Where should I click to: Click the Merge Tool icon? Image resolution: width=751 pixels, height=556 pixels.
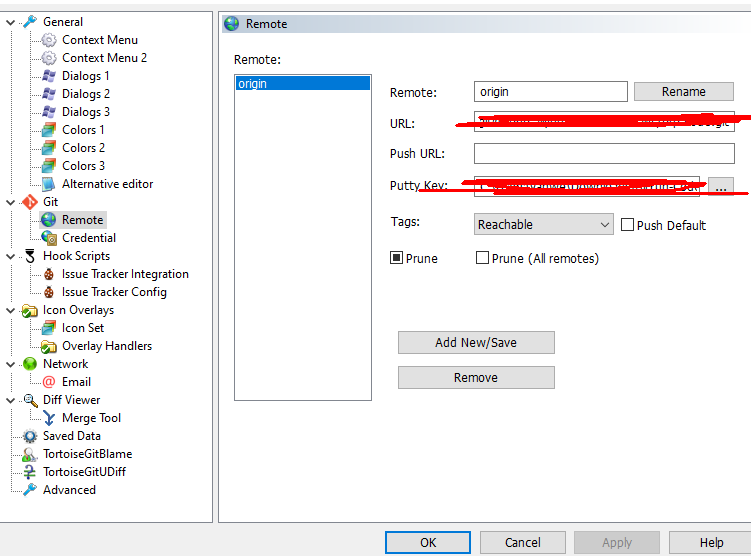point(49,418)
